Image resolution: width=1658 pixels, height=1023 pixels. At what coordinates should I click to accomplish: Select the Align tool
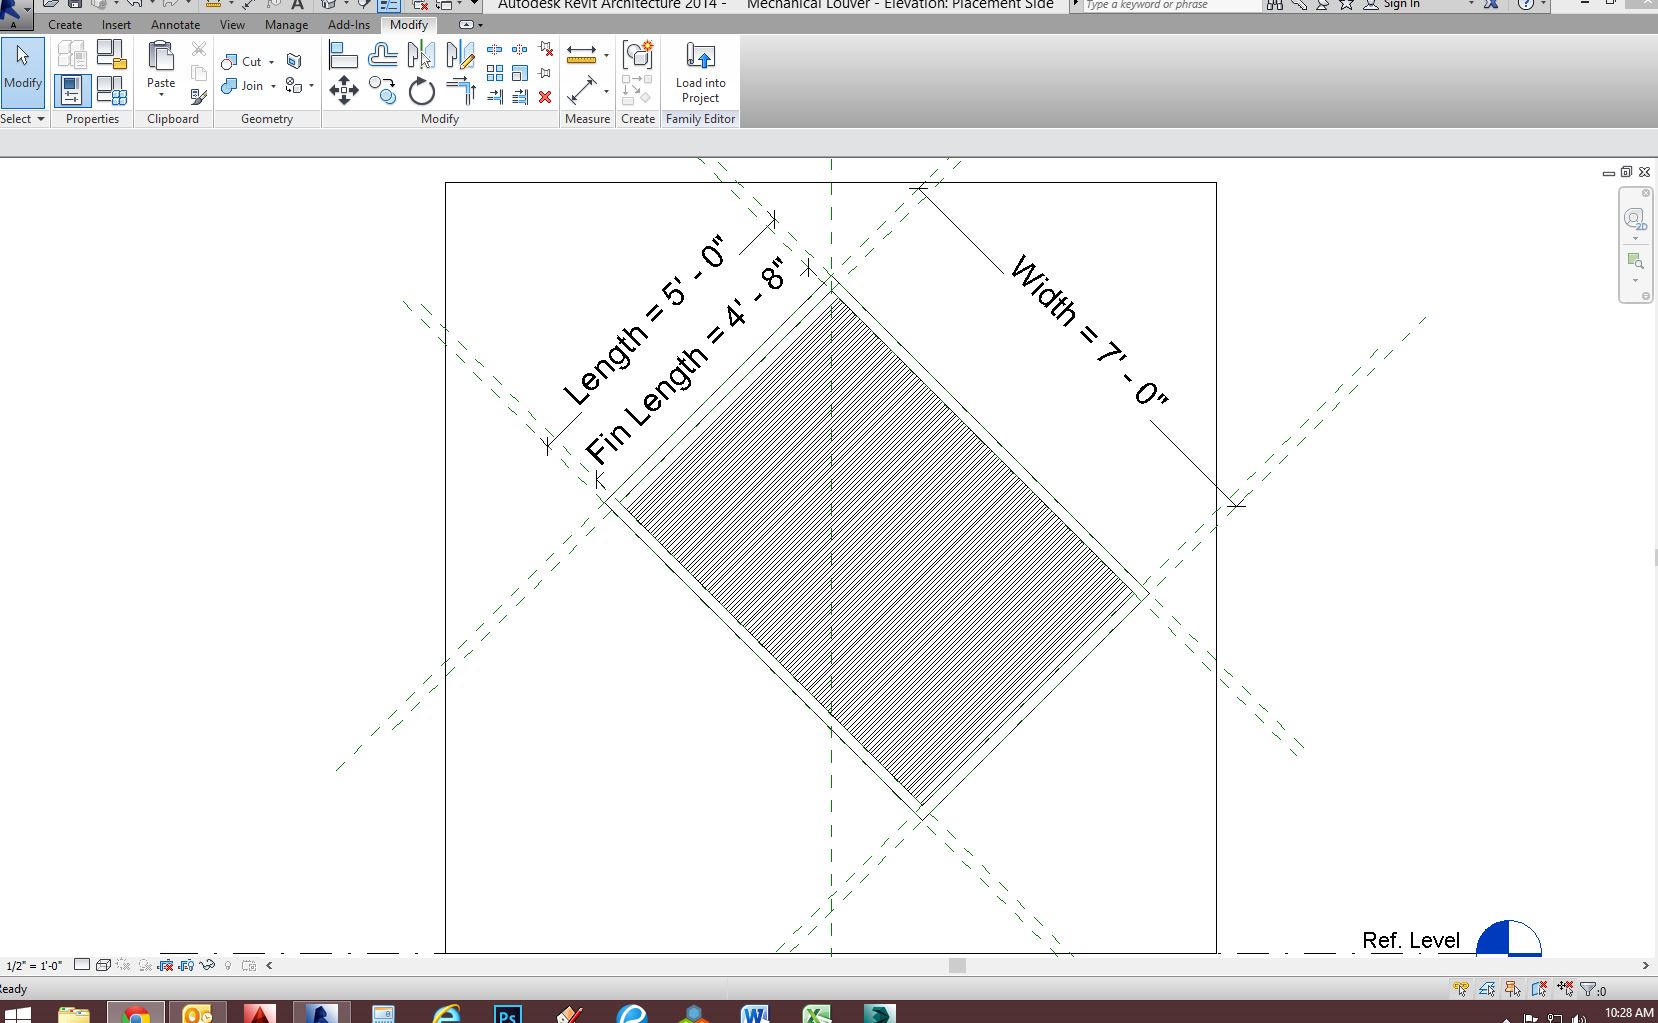coord(343,55)
